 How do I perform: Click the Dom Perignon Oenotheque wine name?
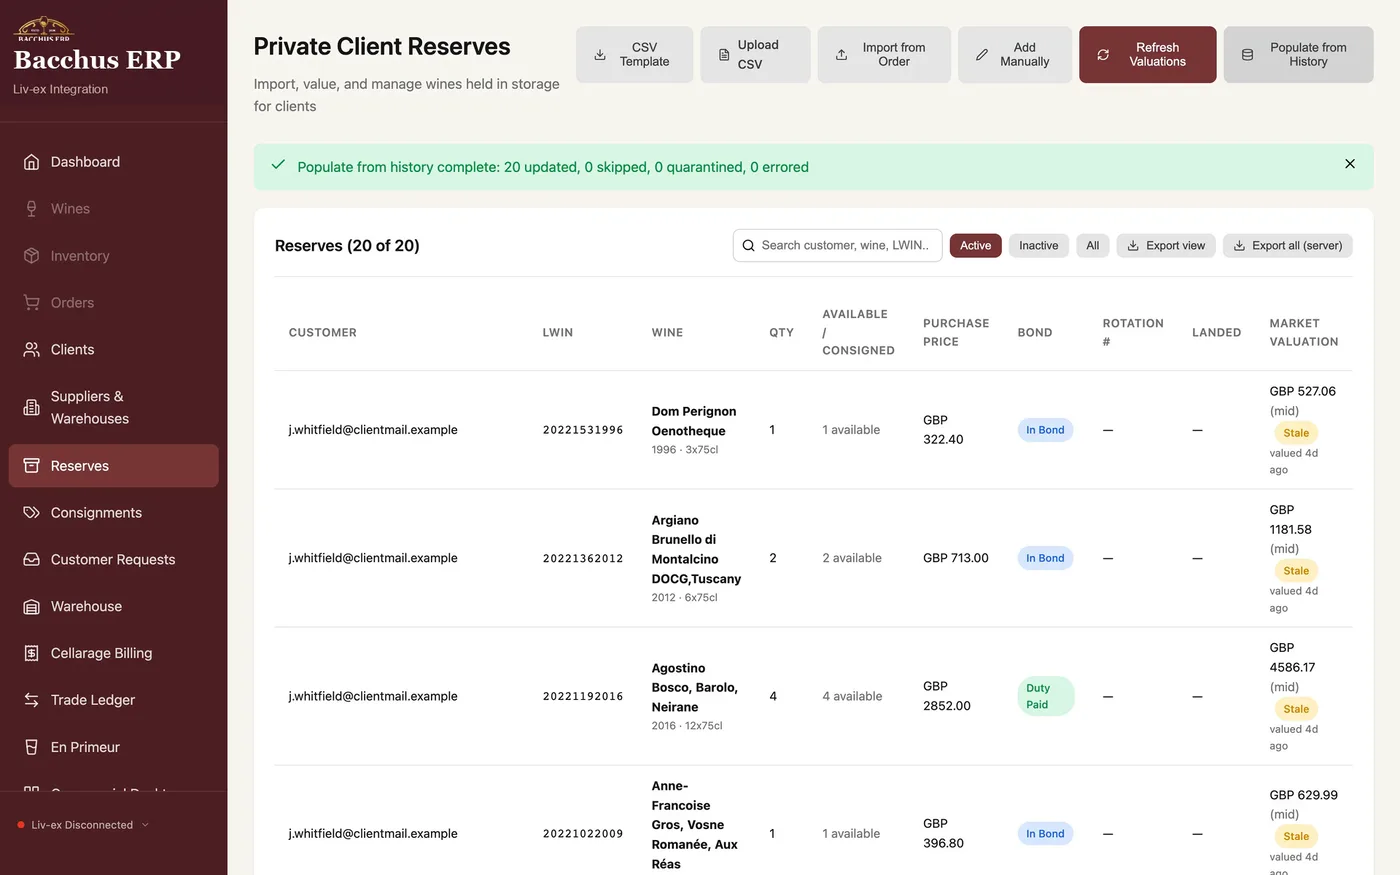point(694,421)
